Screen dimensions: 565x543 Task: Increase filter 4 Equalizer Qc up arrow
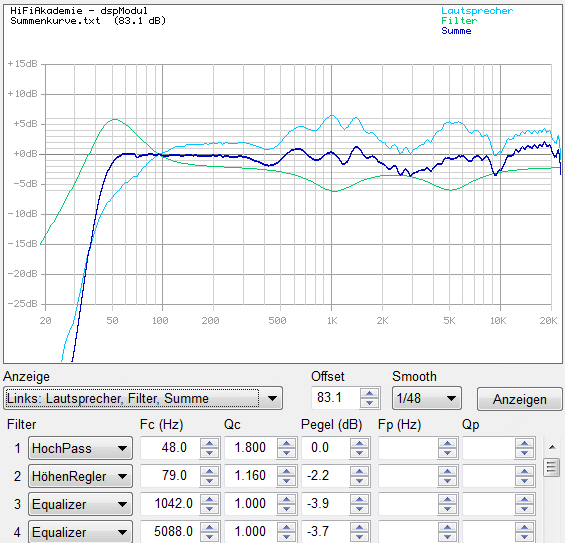286,527
